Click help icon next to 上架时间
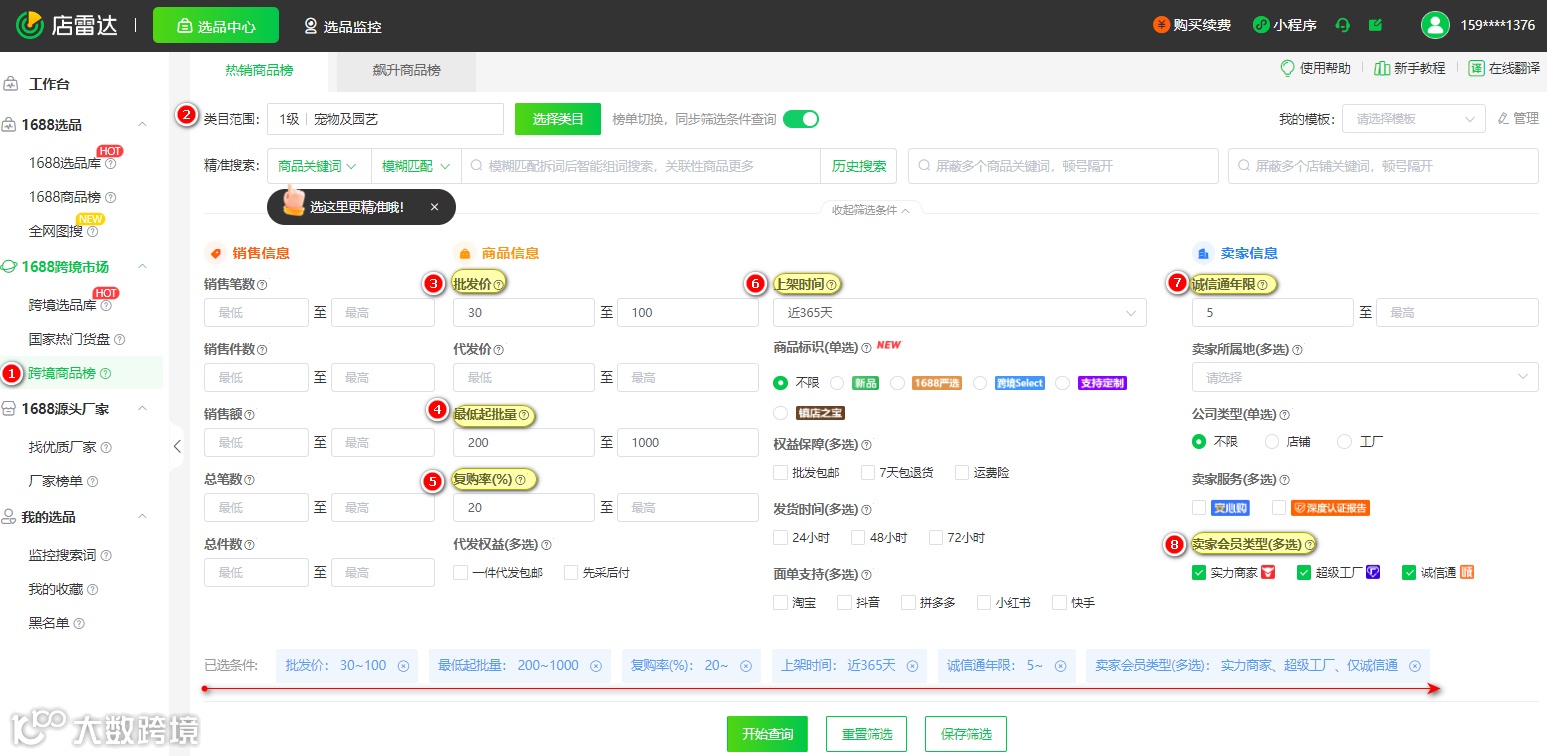The image size is (1547, 756). pyautogui.click(x=831, y=284)
